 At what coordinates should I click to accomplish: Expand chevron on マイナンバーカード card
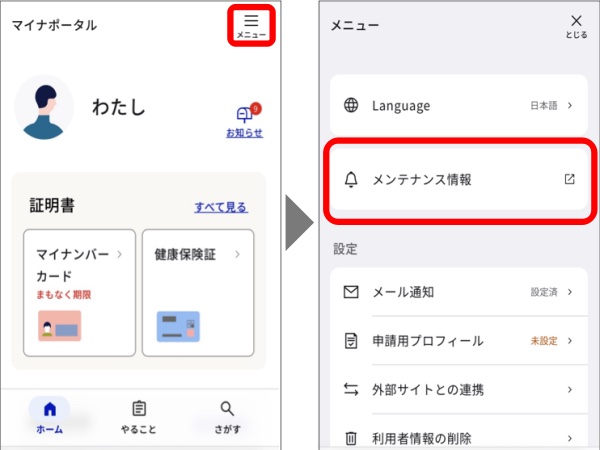coord(120,254)
